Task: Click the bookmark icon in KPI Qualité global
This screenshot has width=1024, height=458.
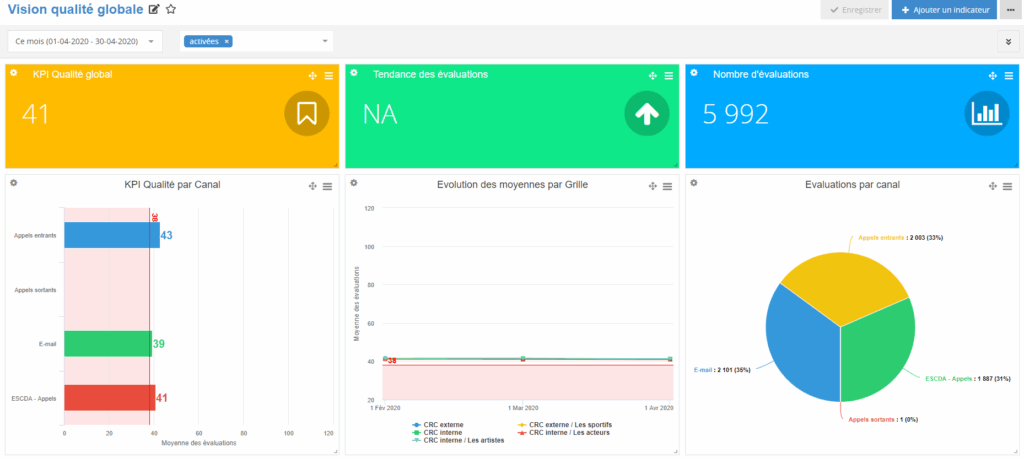Action: (x=307, y=114)
